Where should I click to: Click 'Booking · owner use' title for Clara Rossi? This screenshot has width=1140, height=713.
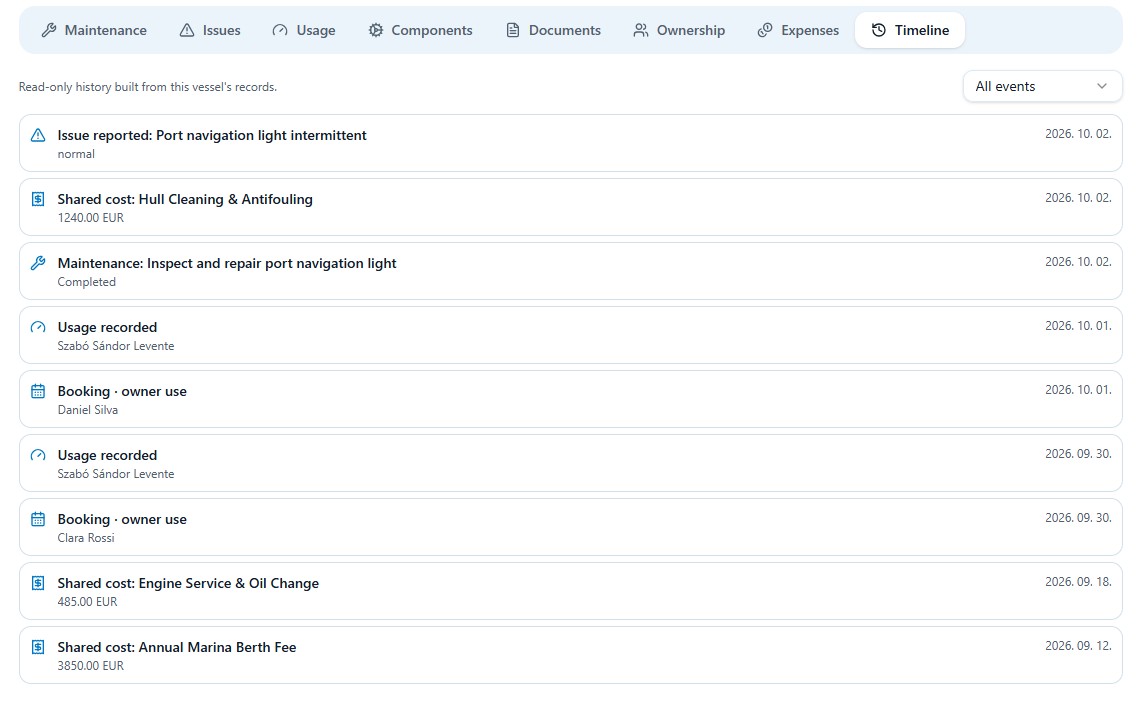coord(122,519)
